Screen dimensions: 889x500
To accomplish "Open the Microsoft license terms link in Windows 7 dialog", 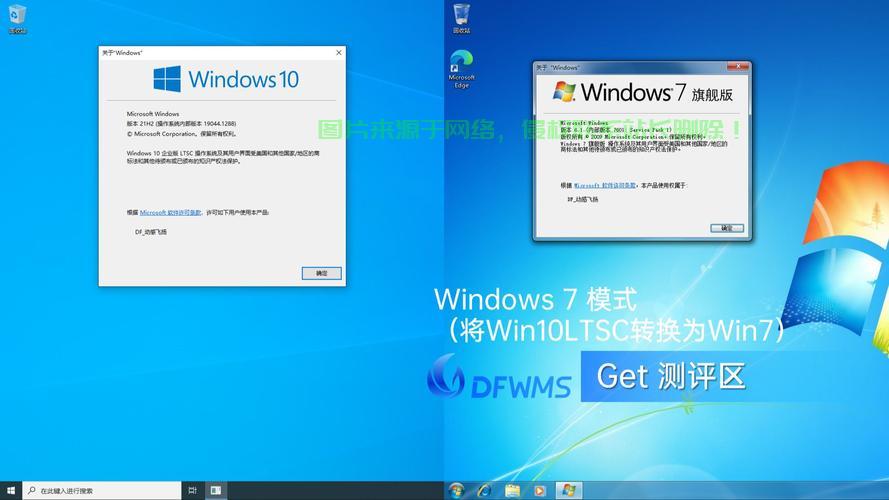I will (x=604, y=185).
